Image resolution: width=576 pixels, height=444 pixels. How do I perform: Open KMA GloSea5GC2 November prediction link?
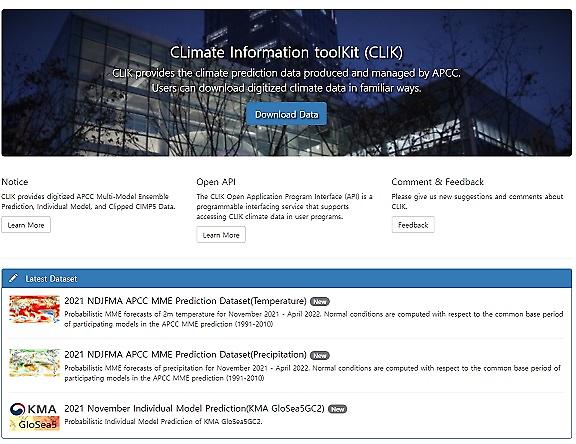(194, 408)
